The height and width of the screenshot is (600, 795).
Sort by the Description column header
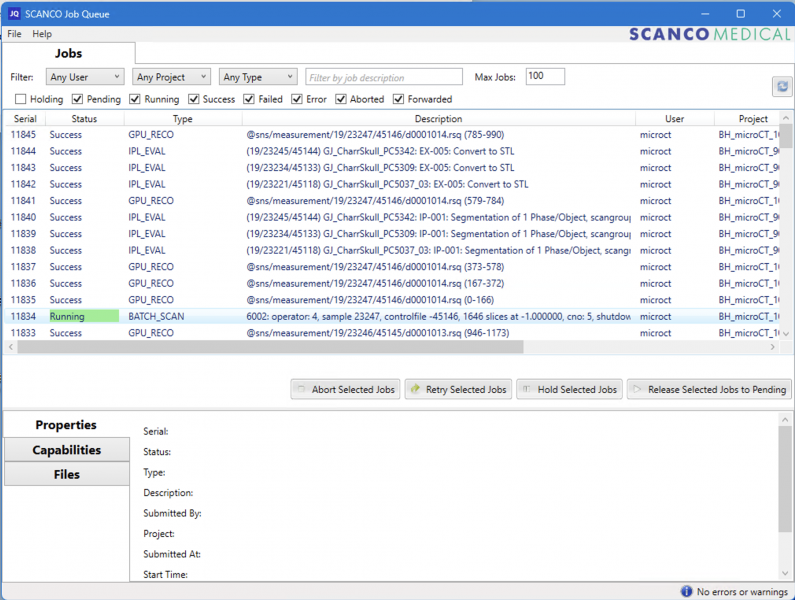coord(439,119)
